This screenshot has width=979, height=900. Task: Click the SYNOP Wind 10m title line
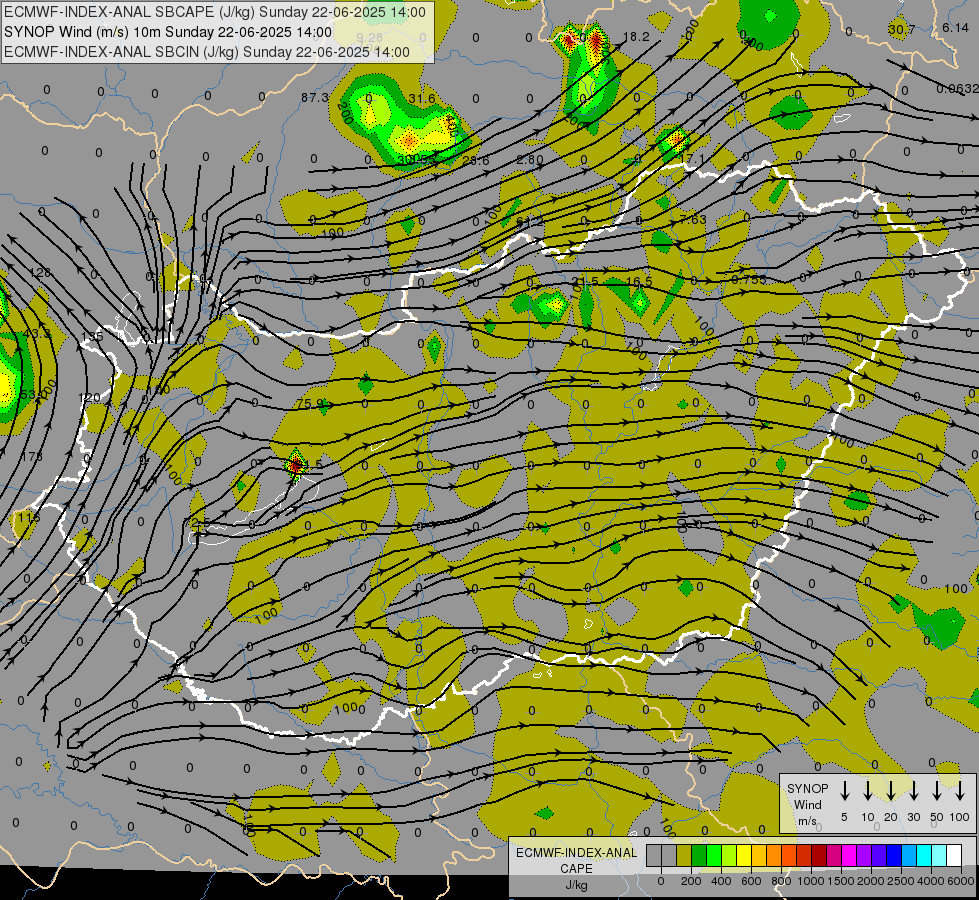pyautogui.click(x=168, y=32)
